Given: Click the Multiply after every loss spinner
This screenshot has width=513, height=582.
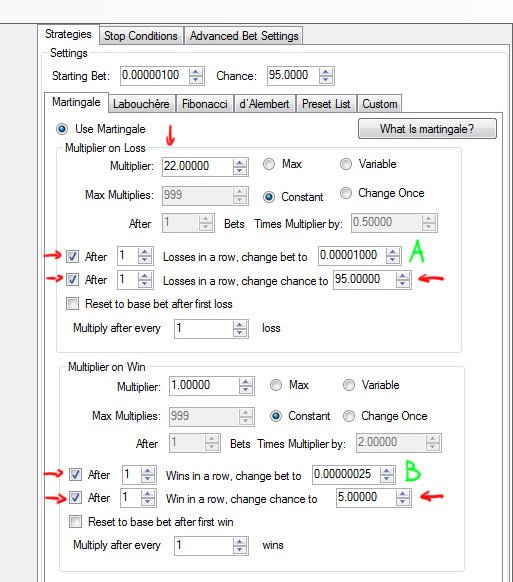Looking at the screenshot, I should 240,329.
